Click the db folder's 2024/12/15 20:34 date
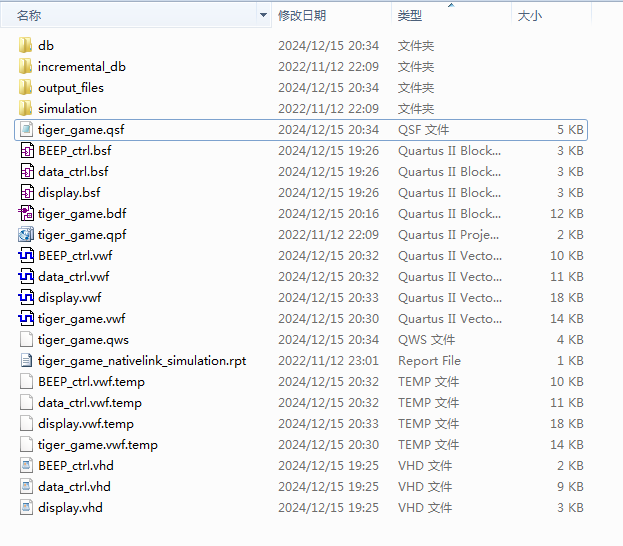 (328, 45)
